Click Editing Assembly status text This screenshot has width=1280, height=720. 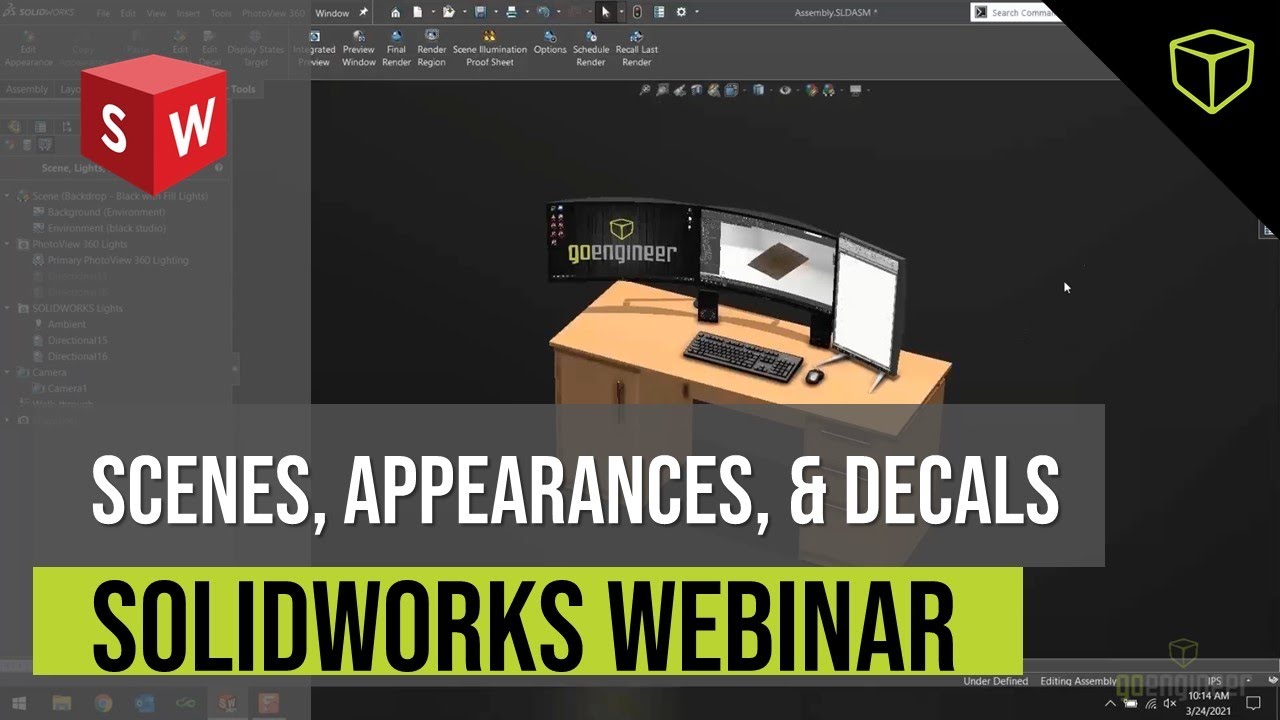[x=1078, y=681]
